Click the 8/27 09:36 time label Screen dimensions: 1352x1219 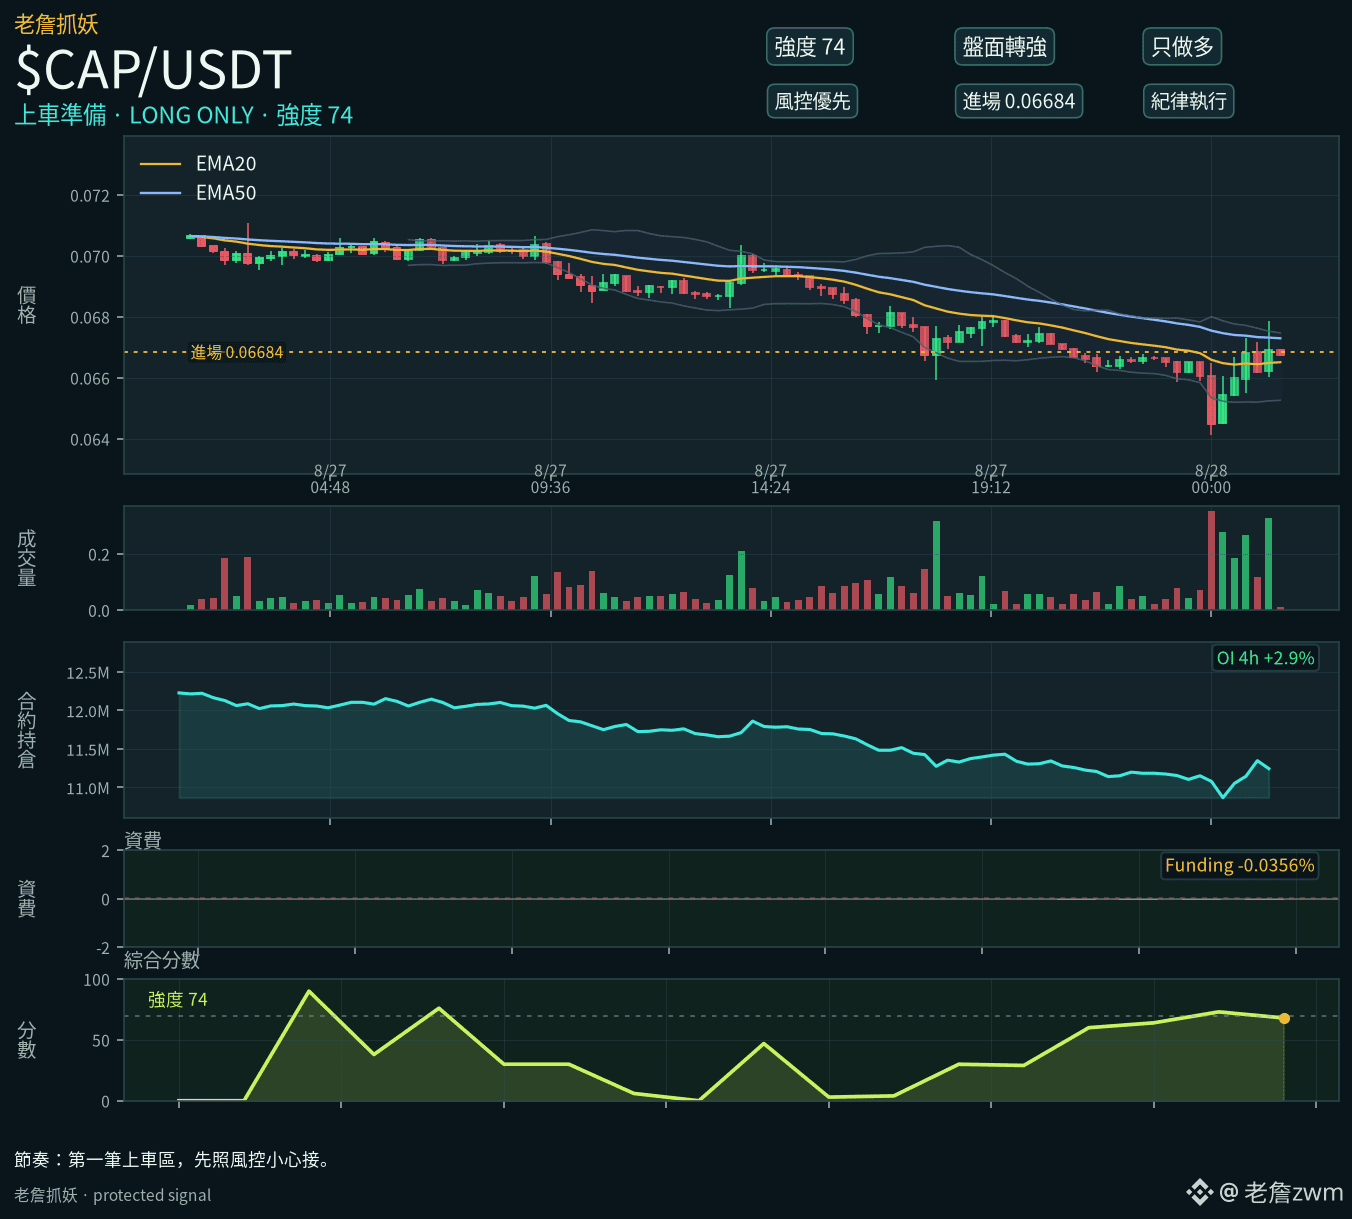550,479
